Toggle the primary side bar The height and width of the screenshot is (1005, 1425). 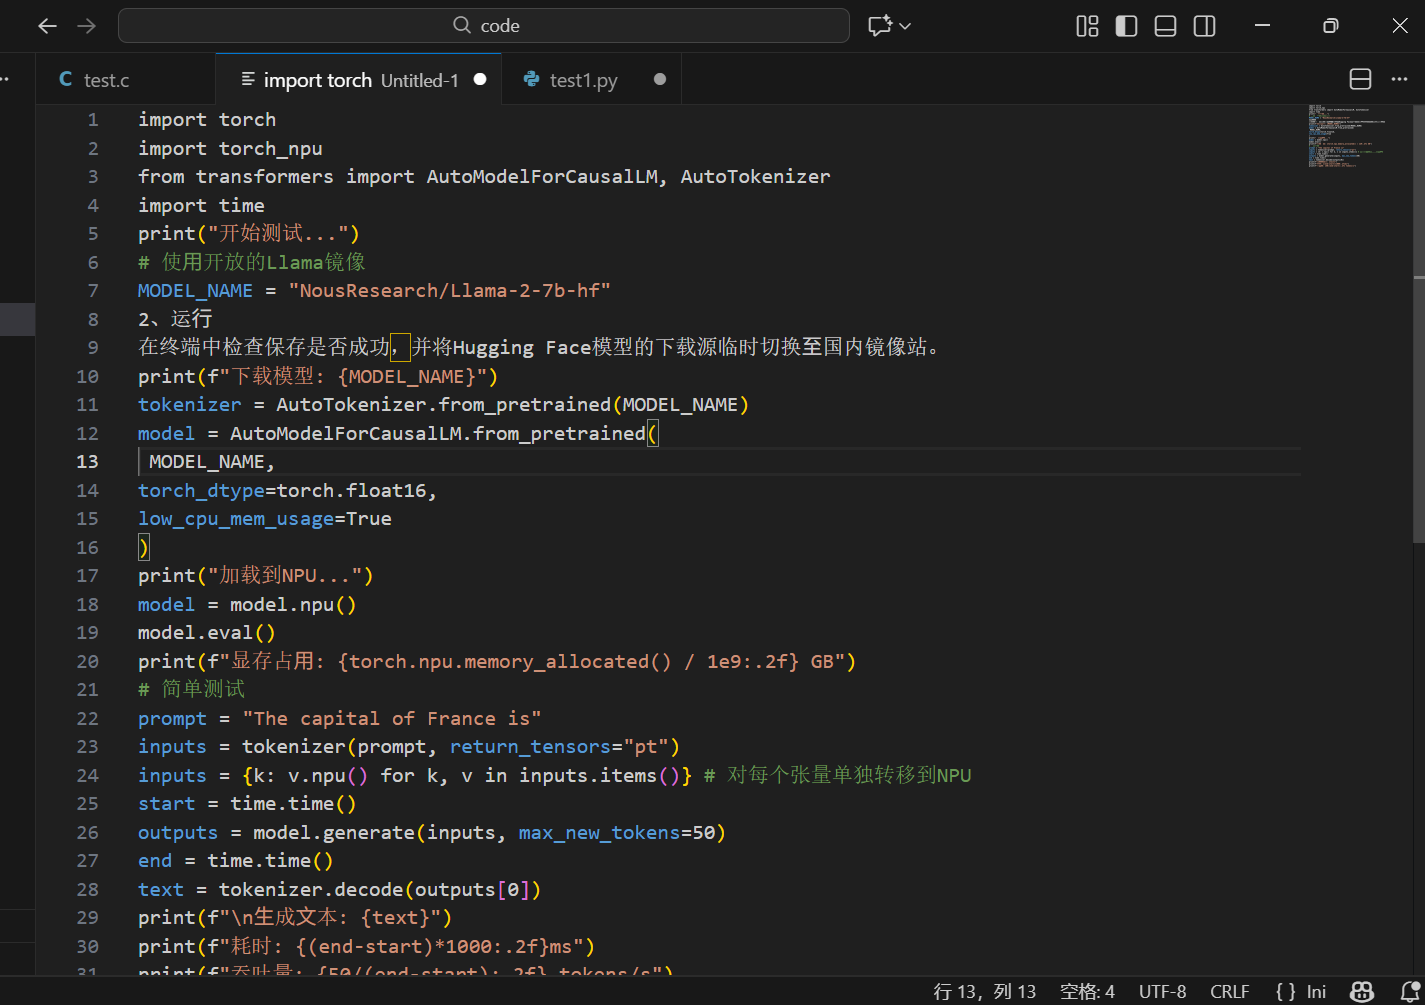1126,26
